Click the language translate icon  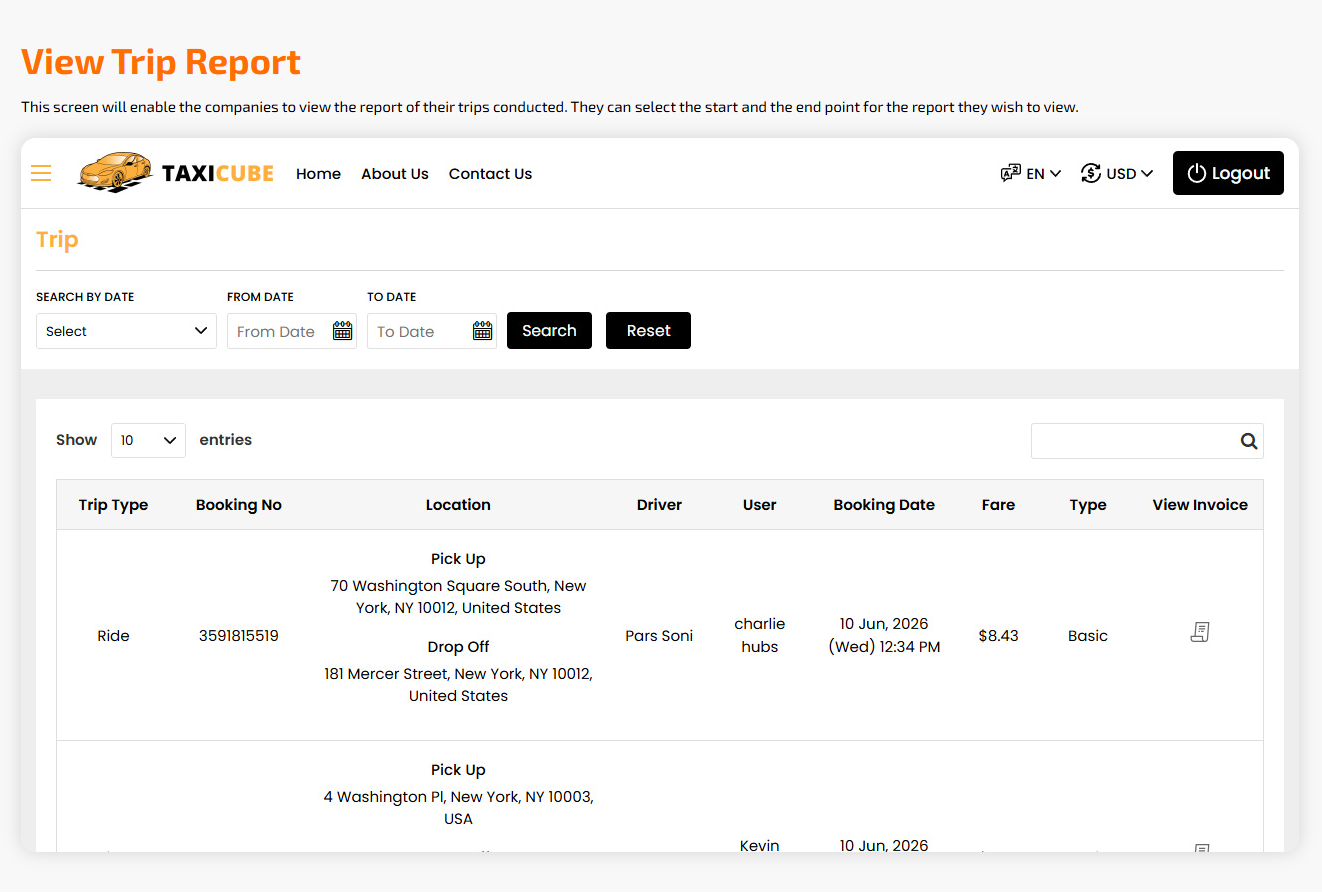(x=1010, y=173)
